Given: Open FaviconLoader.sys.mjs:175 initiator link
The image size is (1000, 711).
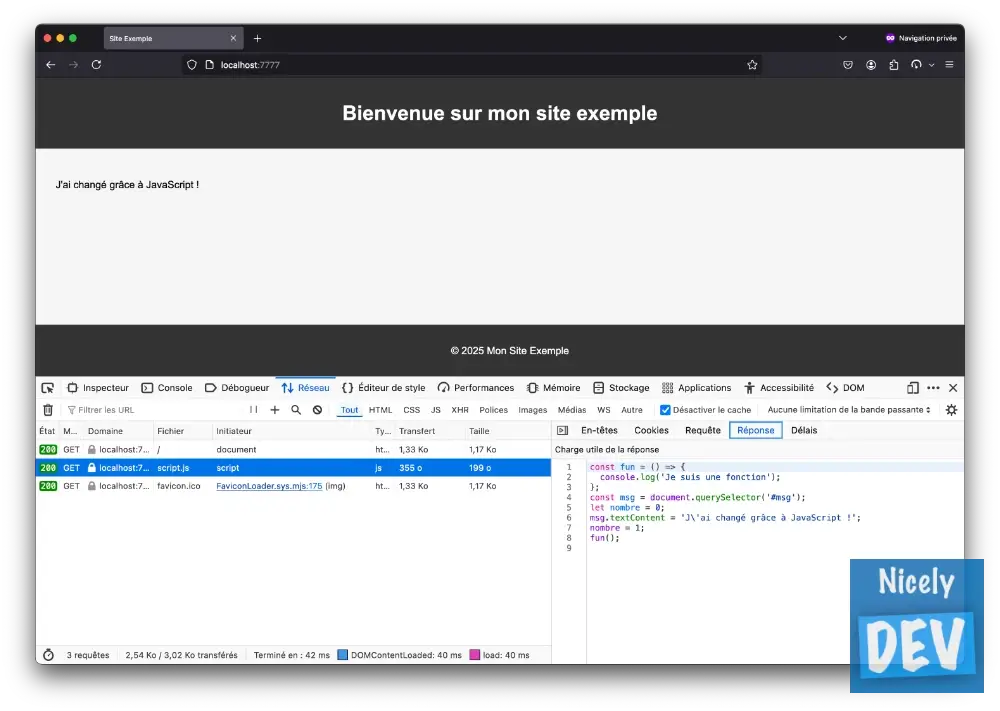Looking at the screenshot, I should (269, 486).
